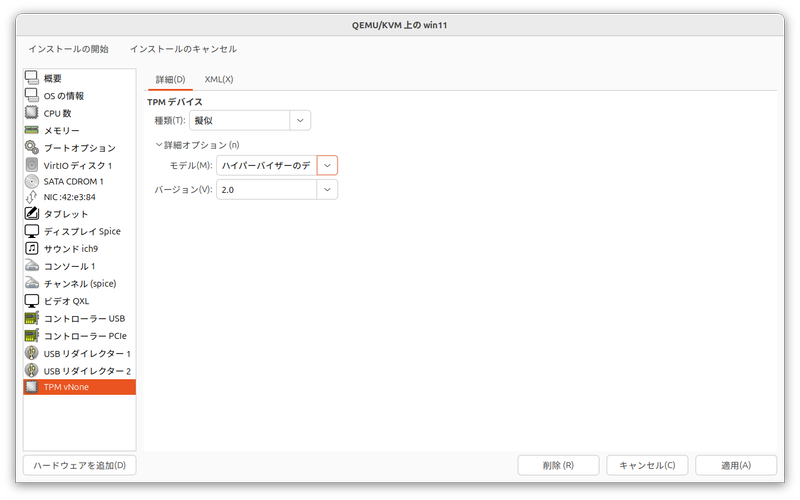Select the USB リダイレクター 1 text label
The height and width of the screenshot is (500, 800).
pos(87,354)
